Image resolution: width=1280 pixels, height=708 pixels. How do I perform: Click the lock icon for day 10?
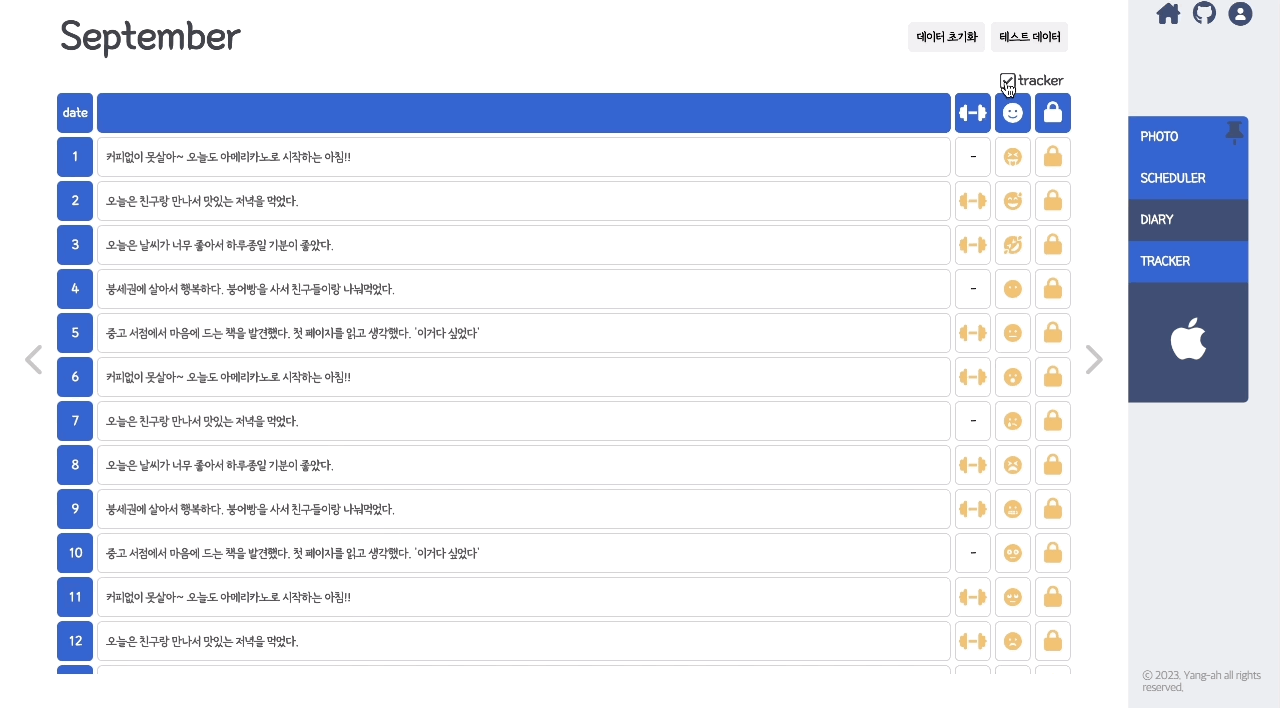1053,553
